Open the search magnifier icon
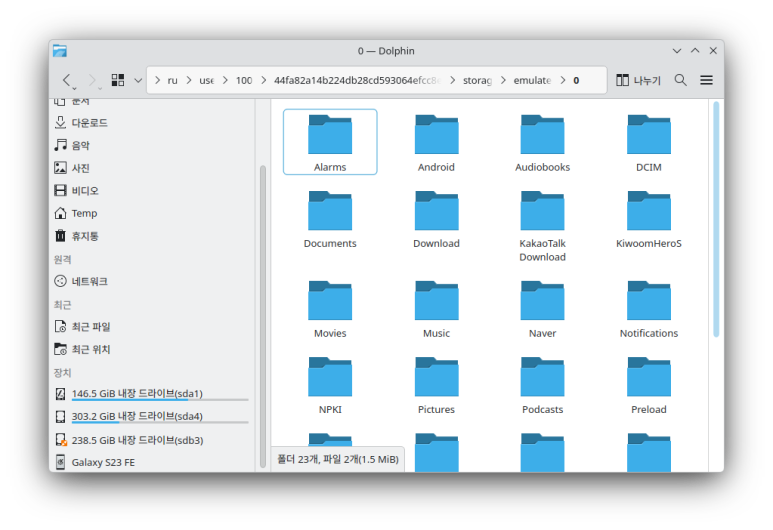 point(680,80)
